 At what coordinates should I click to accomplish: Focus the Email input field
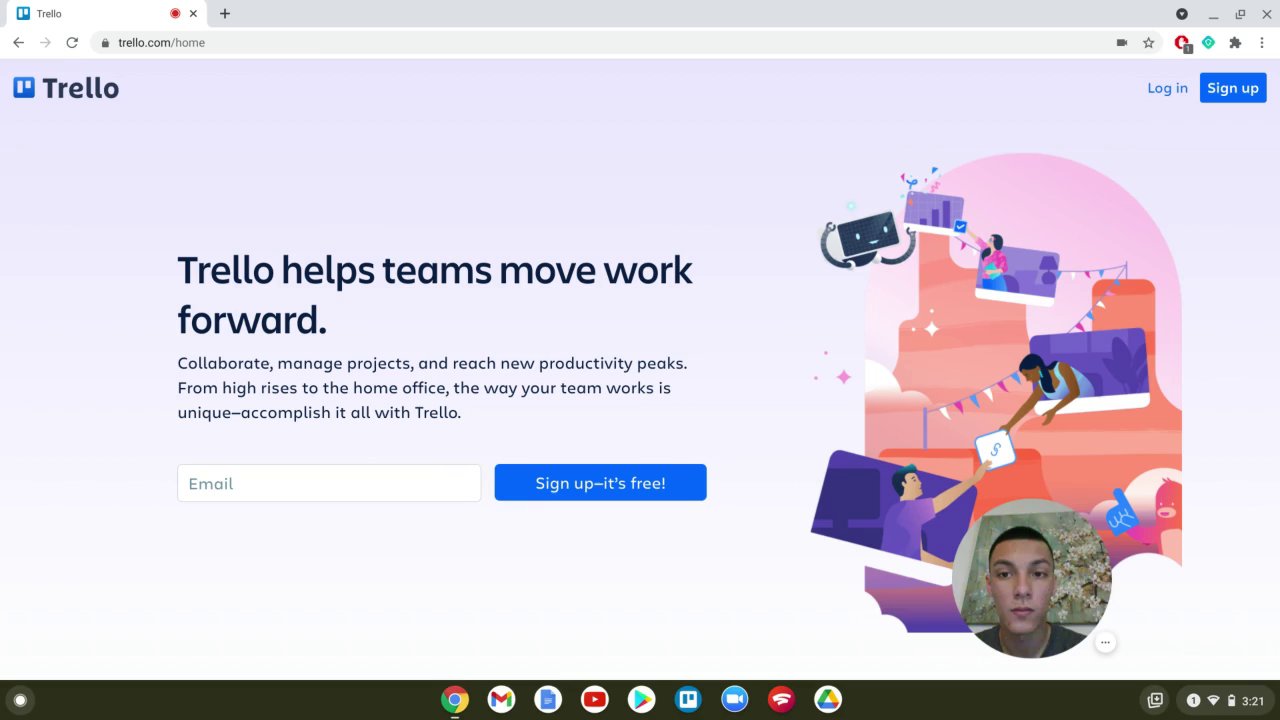click(329, 483)
